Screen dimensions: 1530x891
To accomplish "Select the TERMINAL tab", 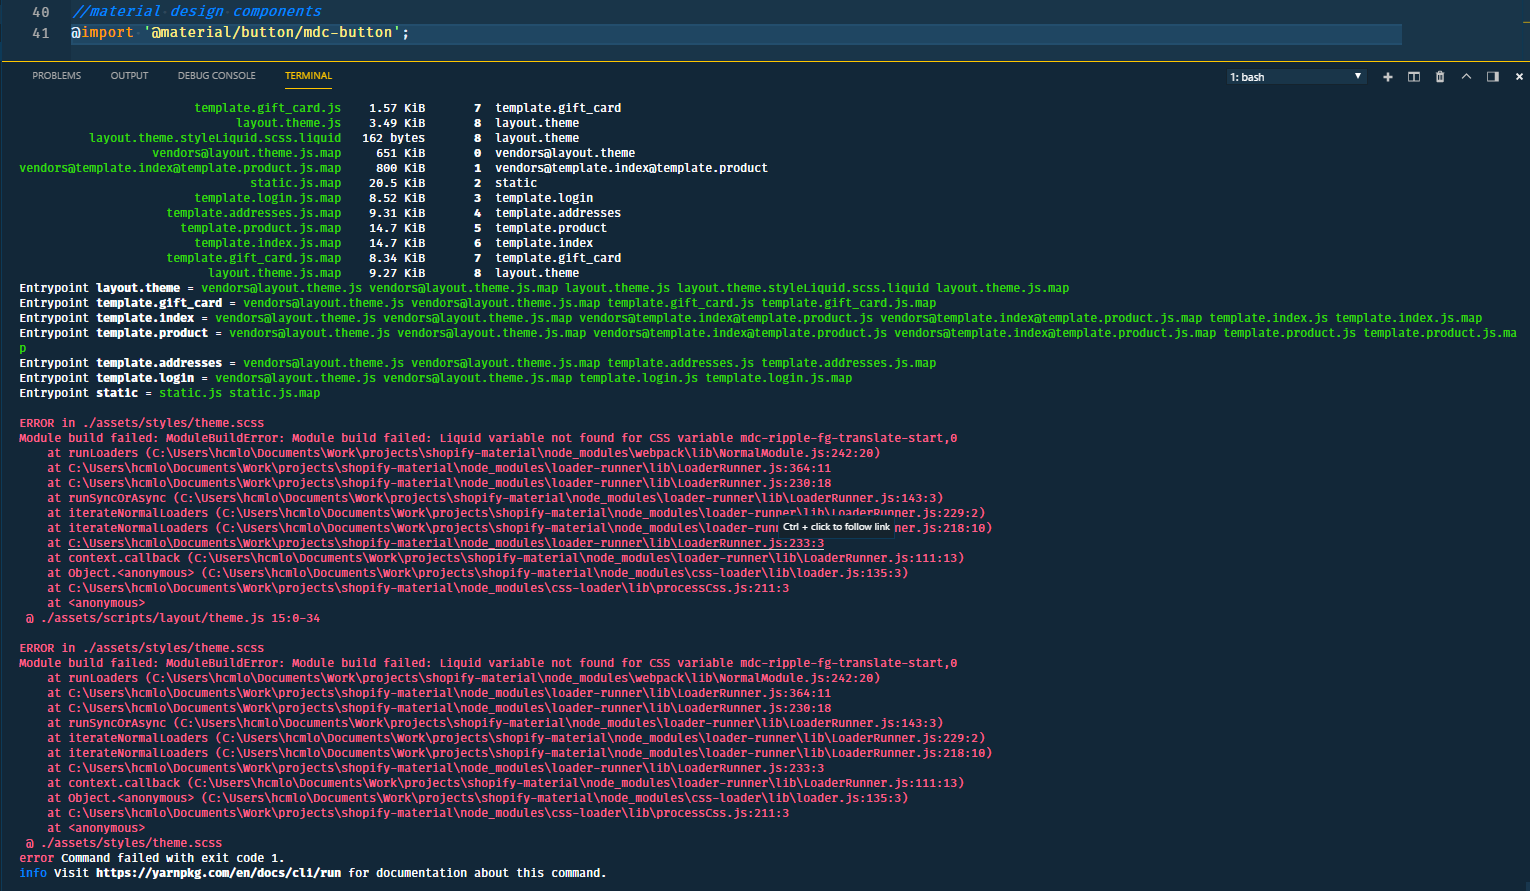I will [308, 76].
